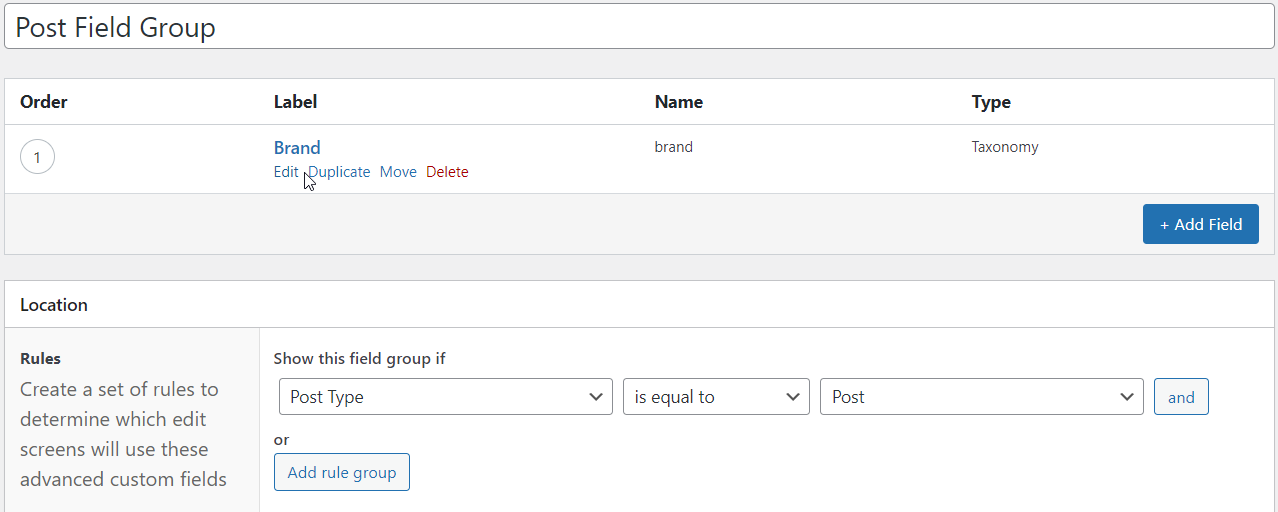1278x512 pixels.
Task: Click Edit under the Brand field
Action: pos(285,172)
